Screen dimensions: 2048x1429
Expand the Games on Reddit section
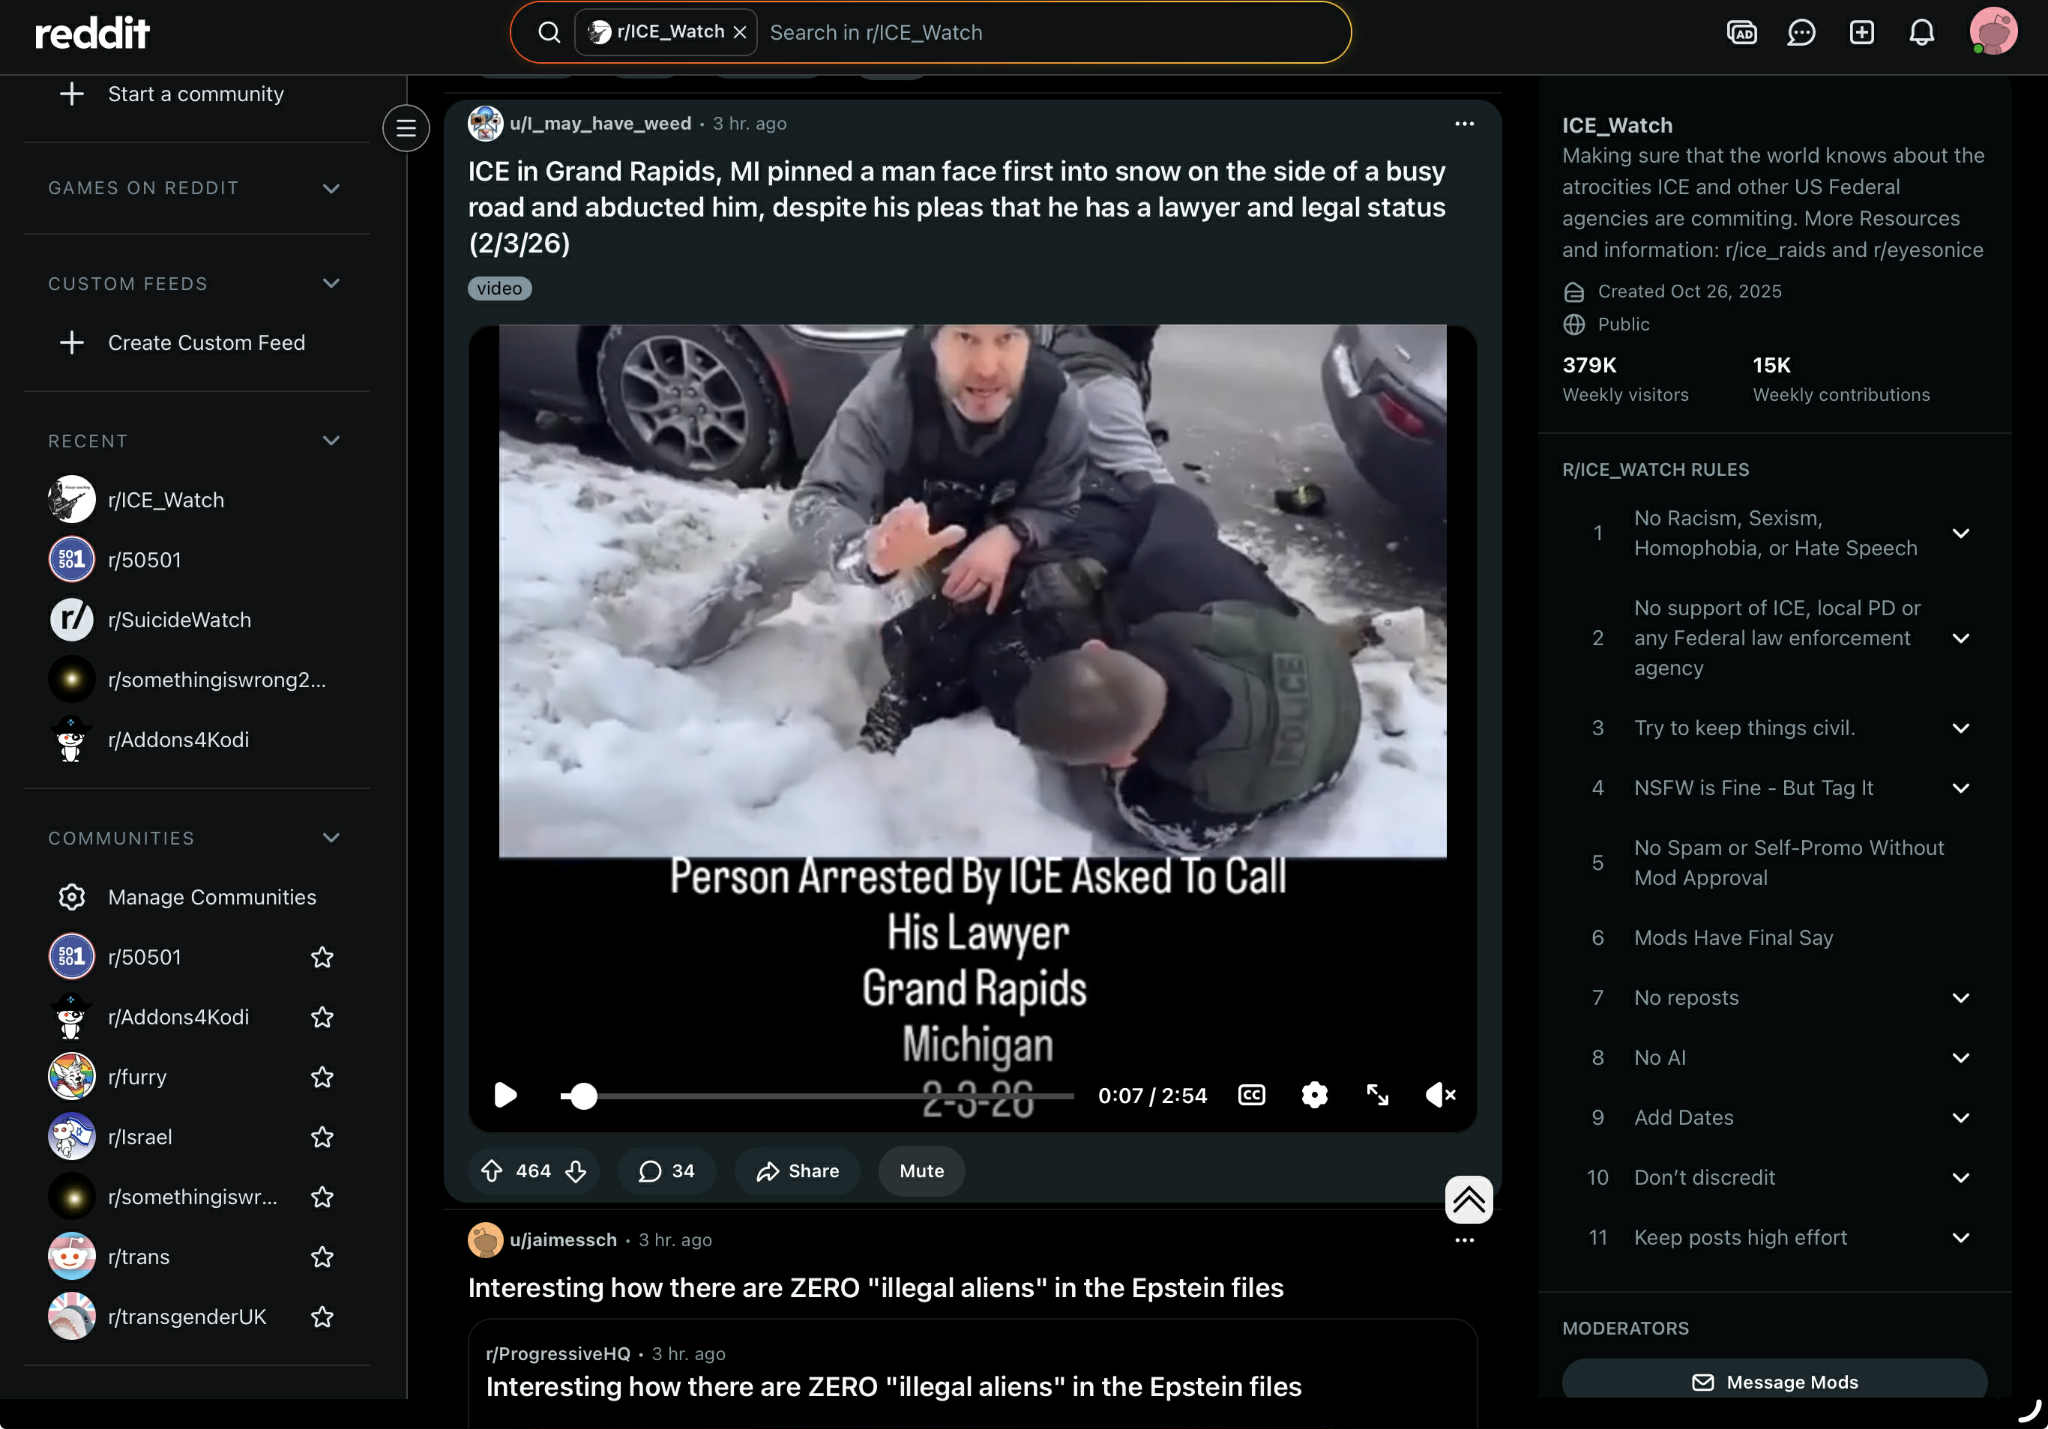tap(331, 188)
